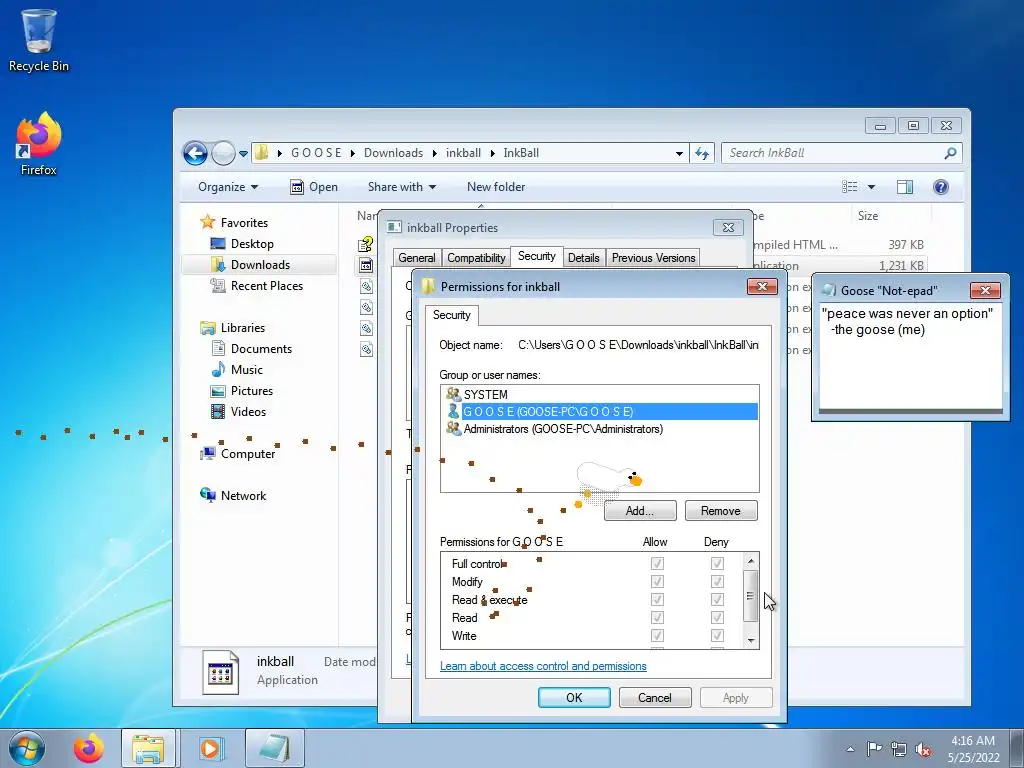The width and height of the screenshot is (1024, 768).
Task: Show hidden tray icons arrow
Action: (850, 749)
